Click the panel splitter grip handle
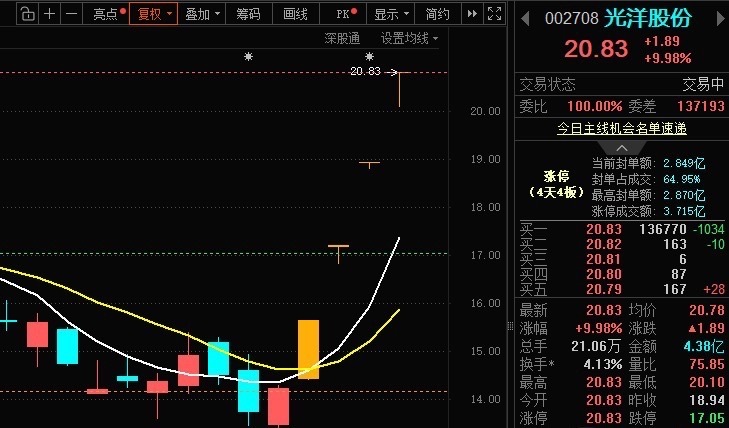The image size is (729, 428). pos(511,326)
